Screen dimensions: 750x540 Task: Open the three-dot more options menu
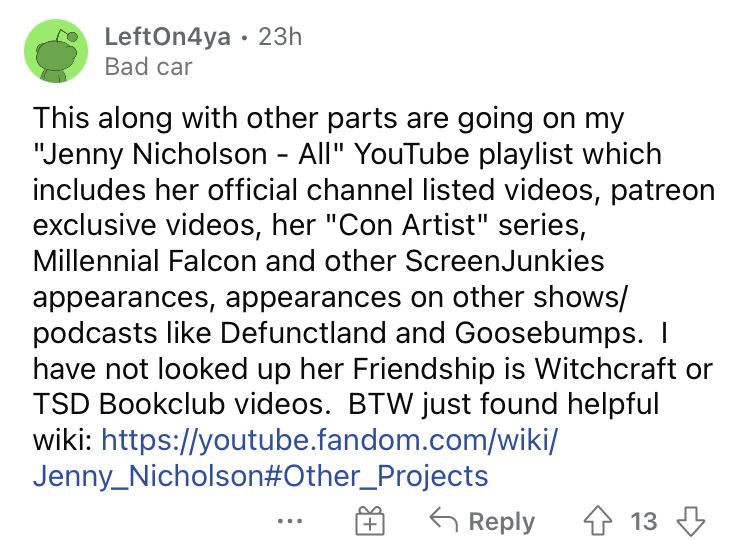tap(290, 521)
